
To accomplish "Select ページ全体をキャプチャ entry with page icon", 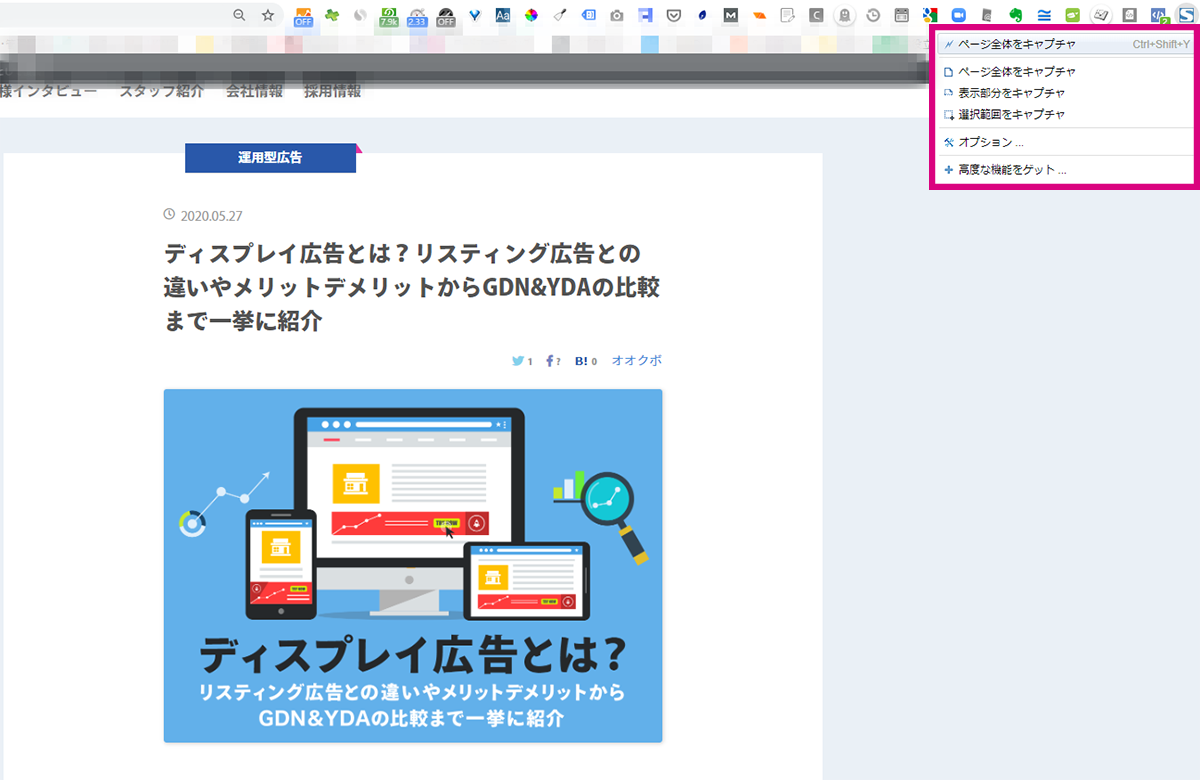I will [1065, 72].
